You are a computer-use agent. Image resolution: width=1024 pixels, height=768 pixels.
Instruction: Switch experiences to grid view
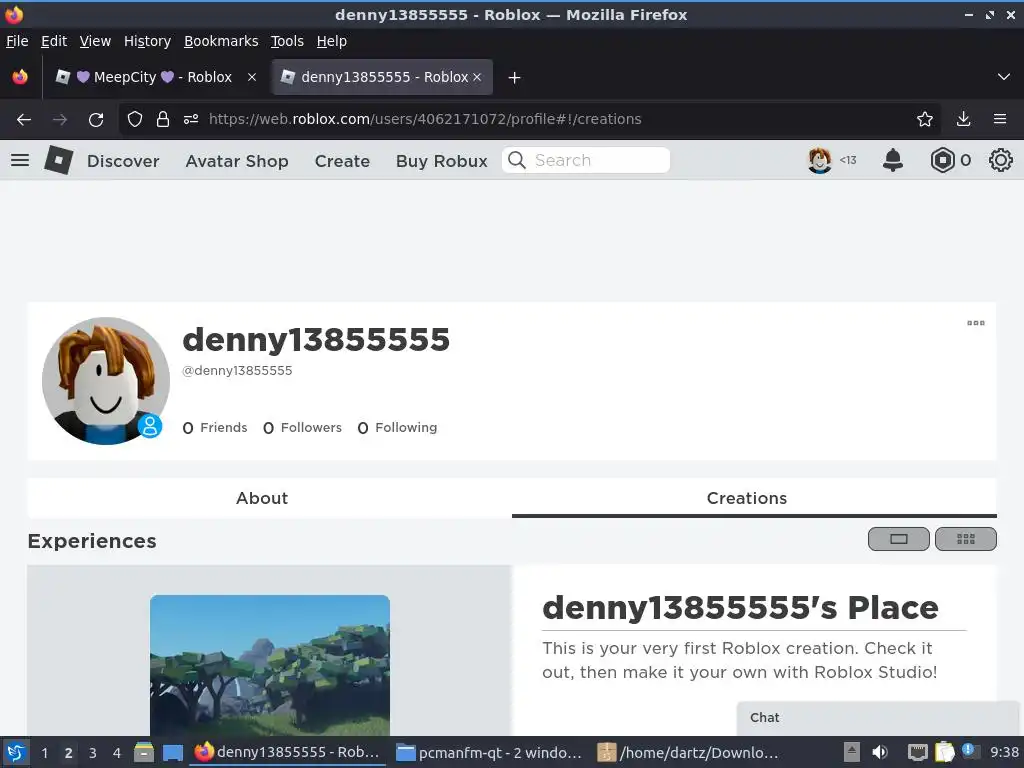[x=966, y=539]
